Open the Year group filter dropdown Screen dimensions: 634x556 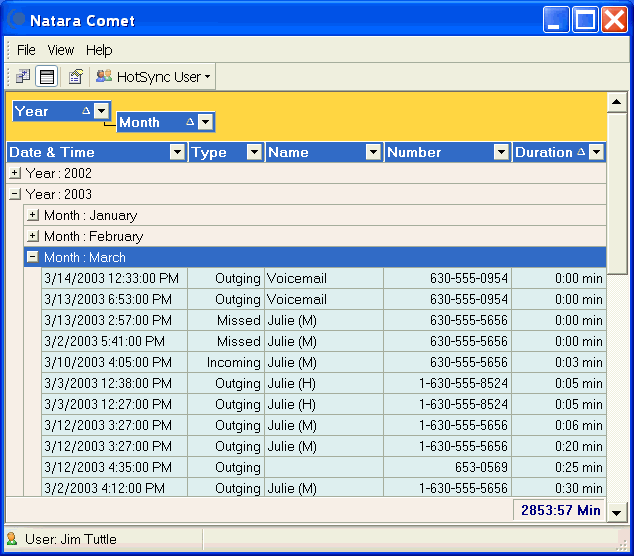(101, 112)
